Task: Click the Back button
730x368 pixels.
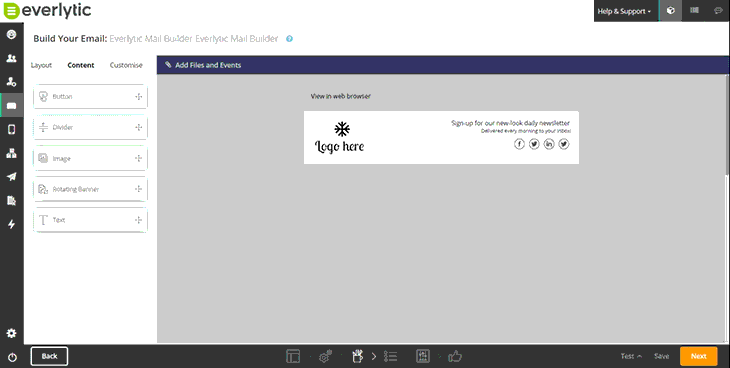Action: pyautogui.click(x=49, y=356)
